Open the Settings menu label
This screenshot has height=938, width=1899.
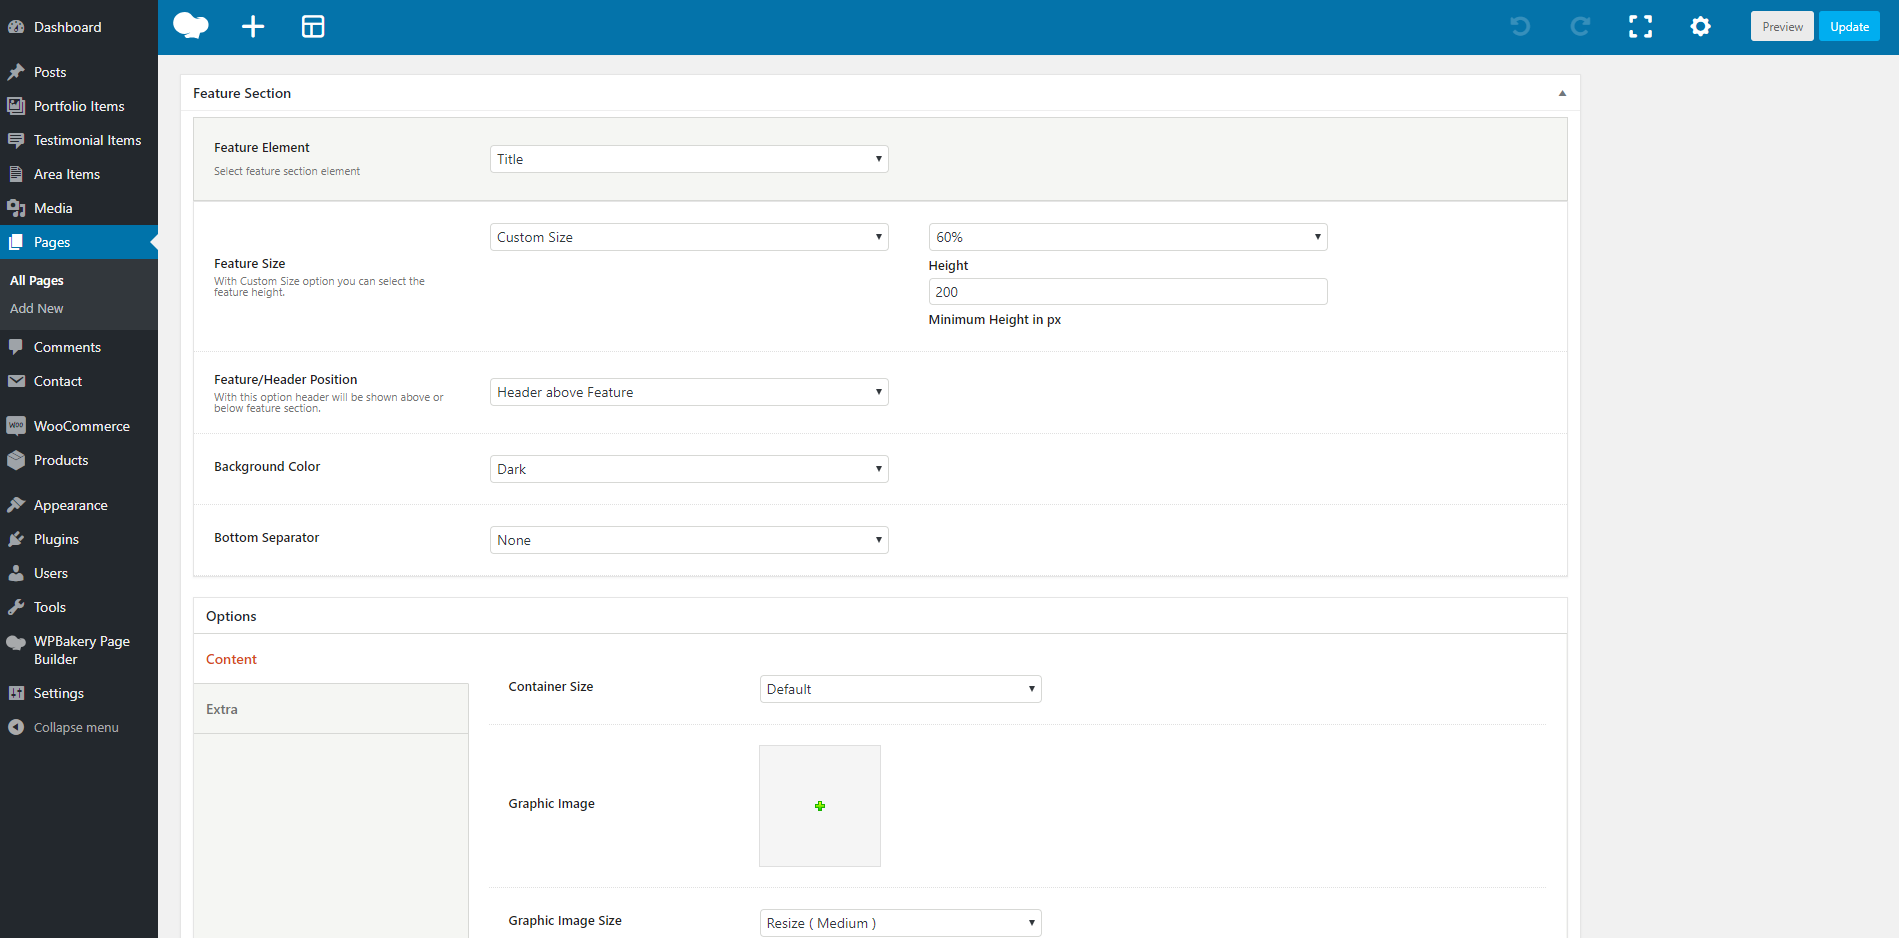[59, 693]
